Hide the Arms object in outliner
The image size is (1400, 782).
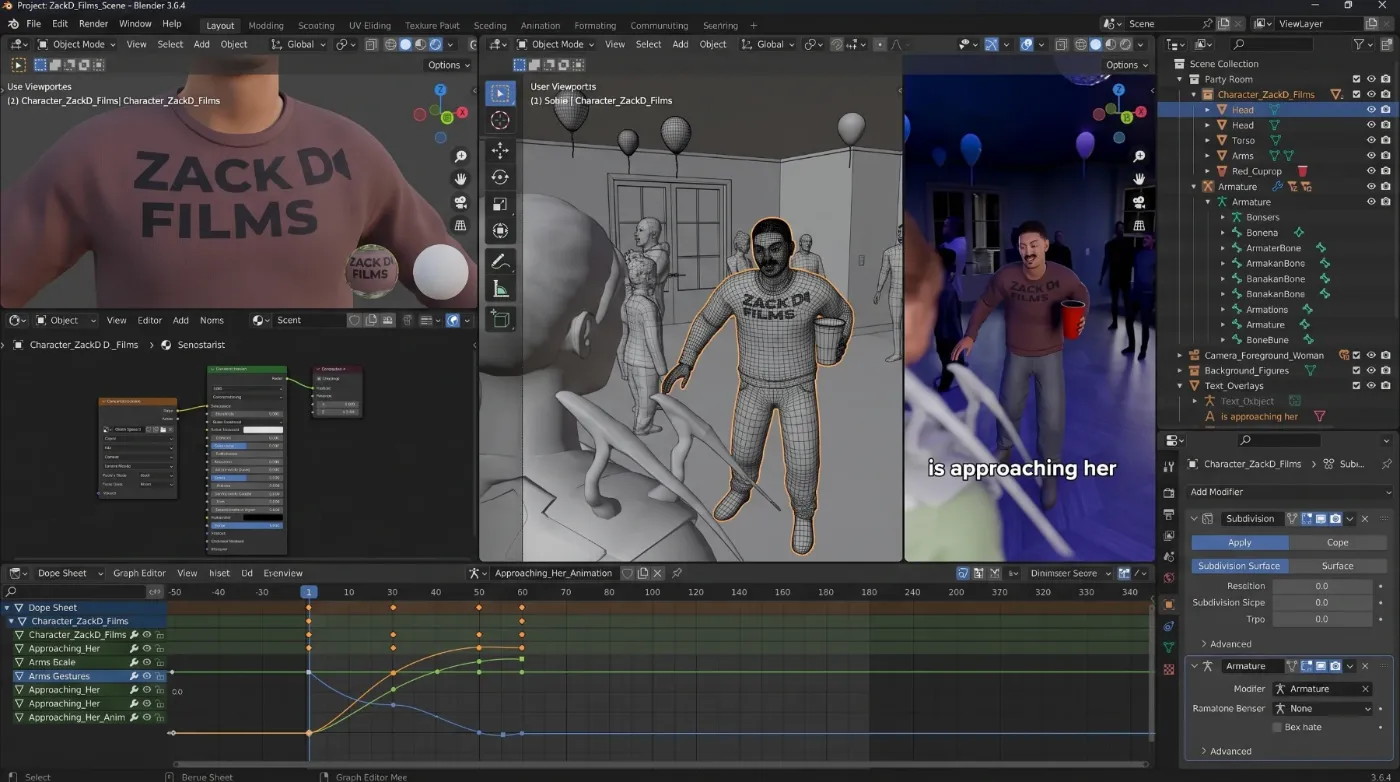(1371, 156)
